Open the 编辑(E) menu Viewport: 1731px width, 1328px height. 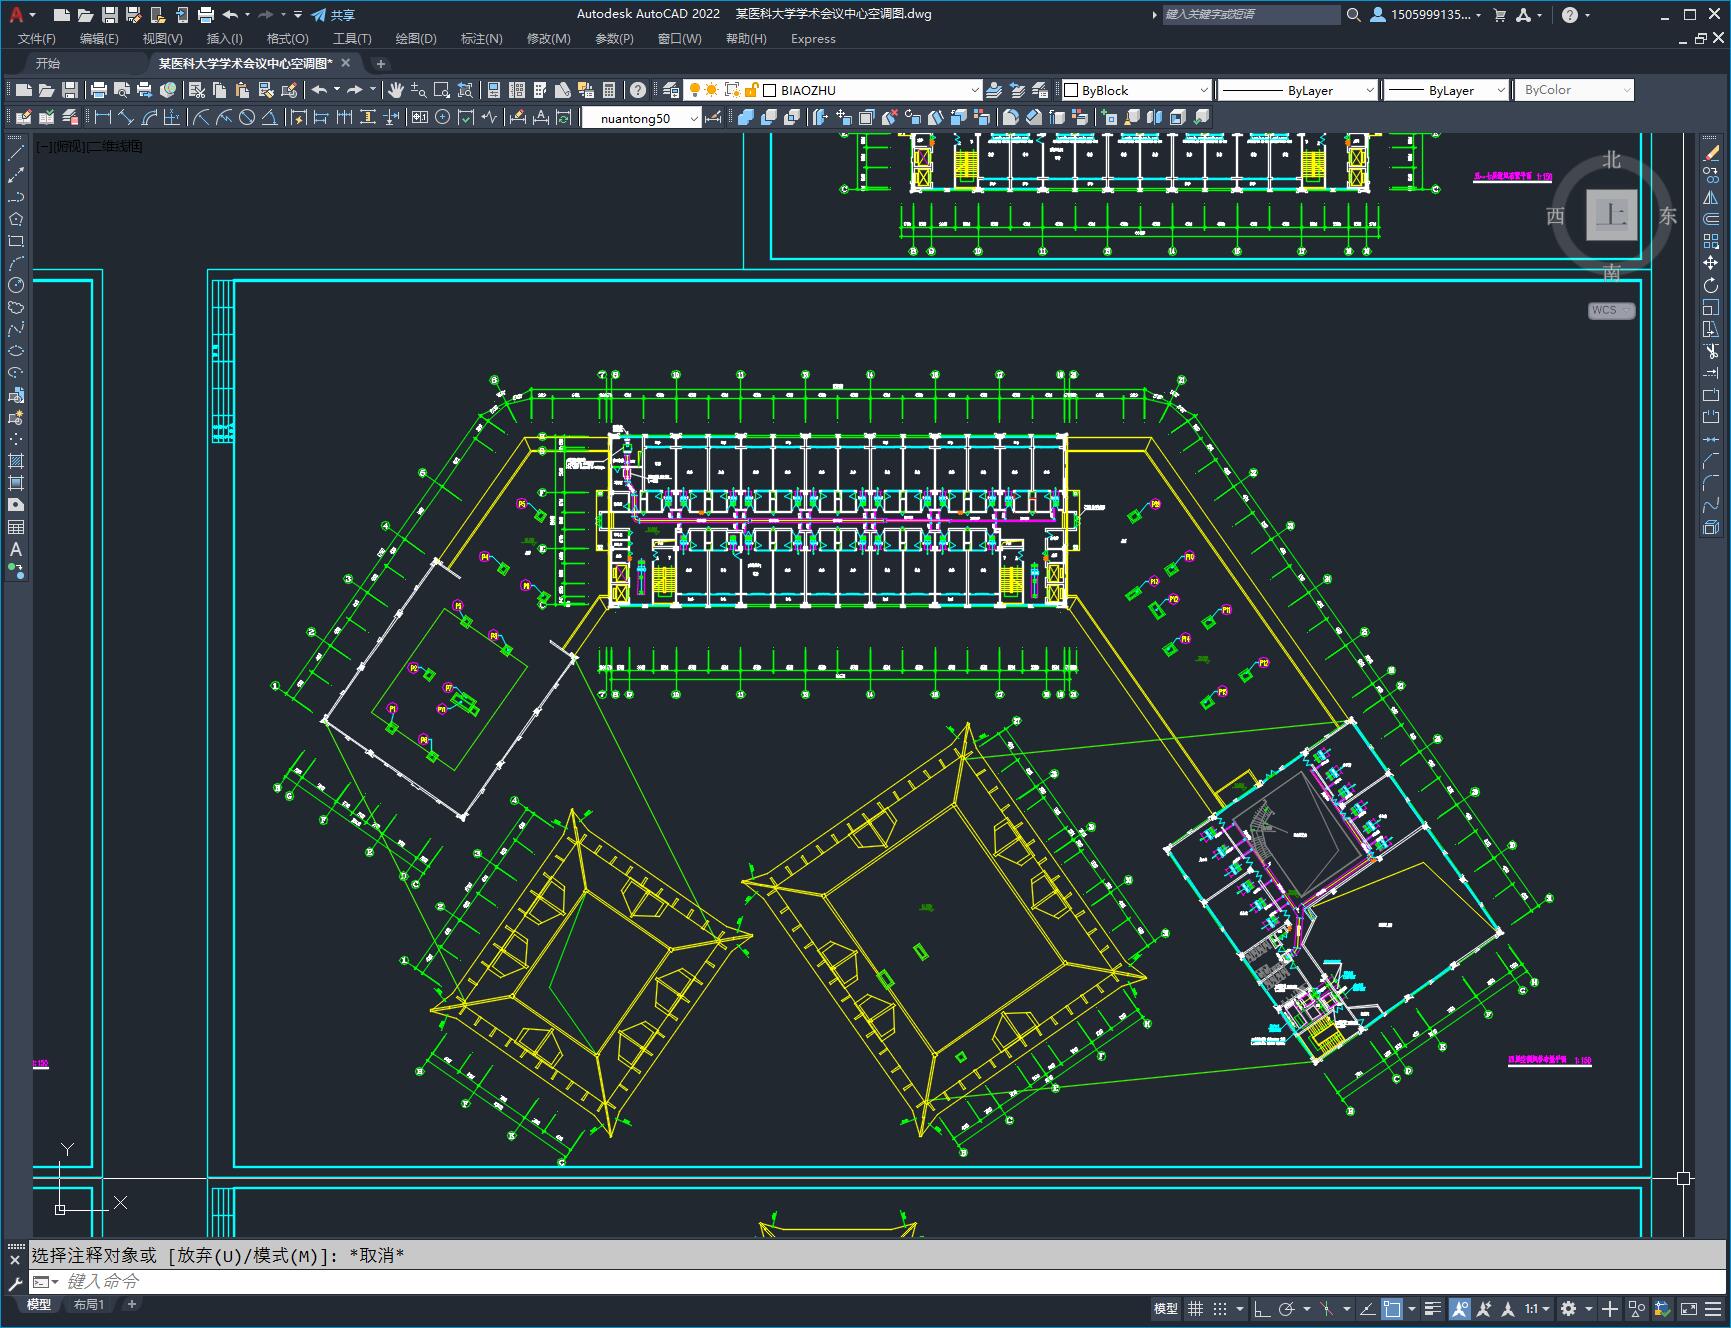coord(99,39)
